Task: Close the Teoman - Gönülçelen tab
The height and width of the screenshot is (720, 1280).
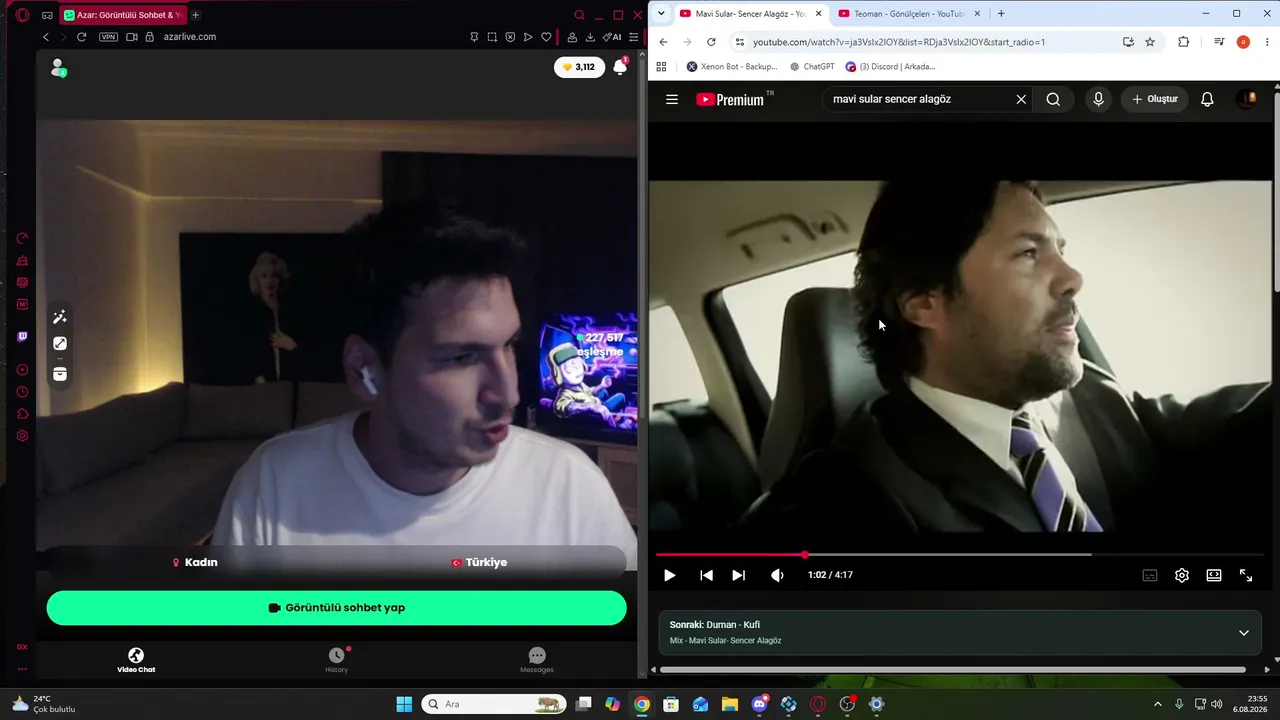Action: (x=977, y=14)
